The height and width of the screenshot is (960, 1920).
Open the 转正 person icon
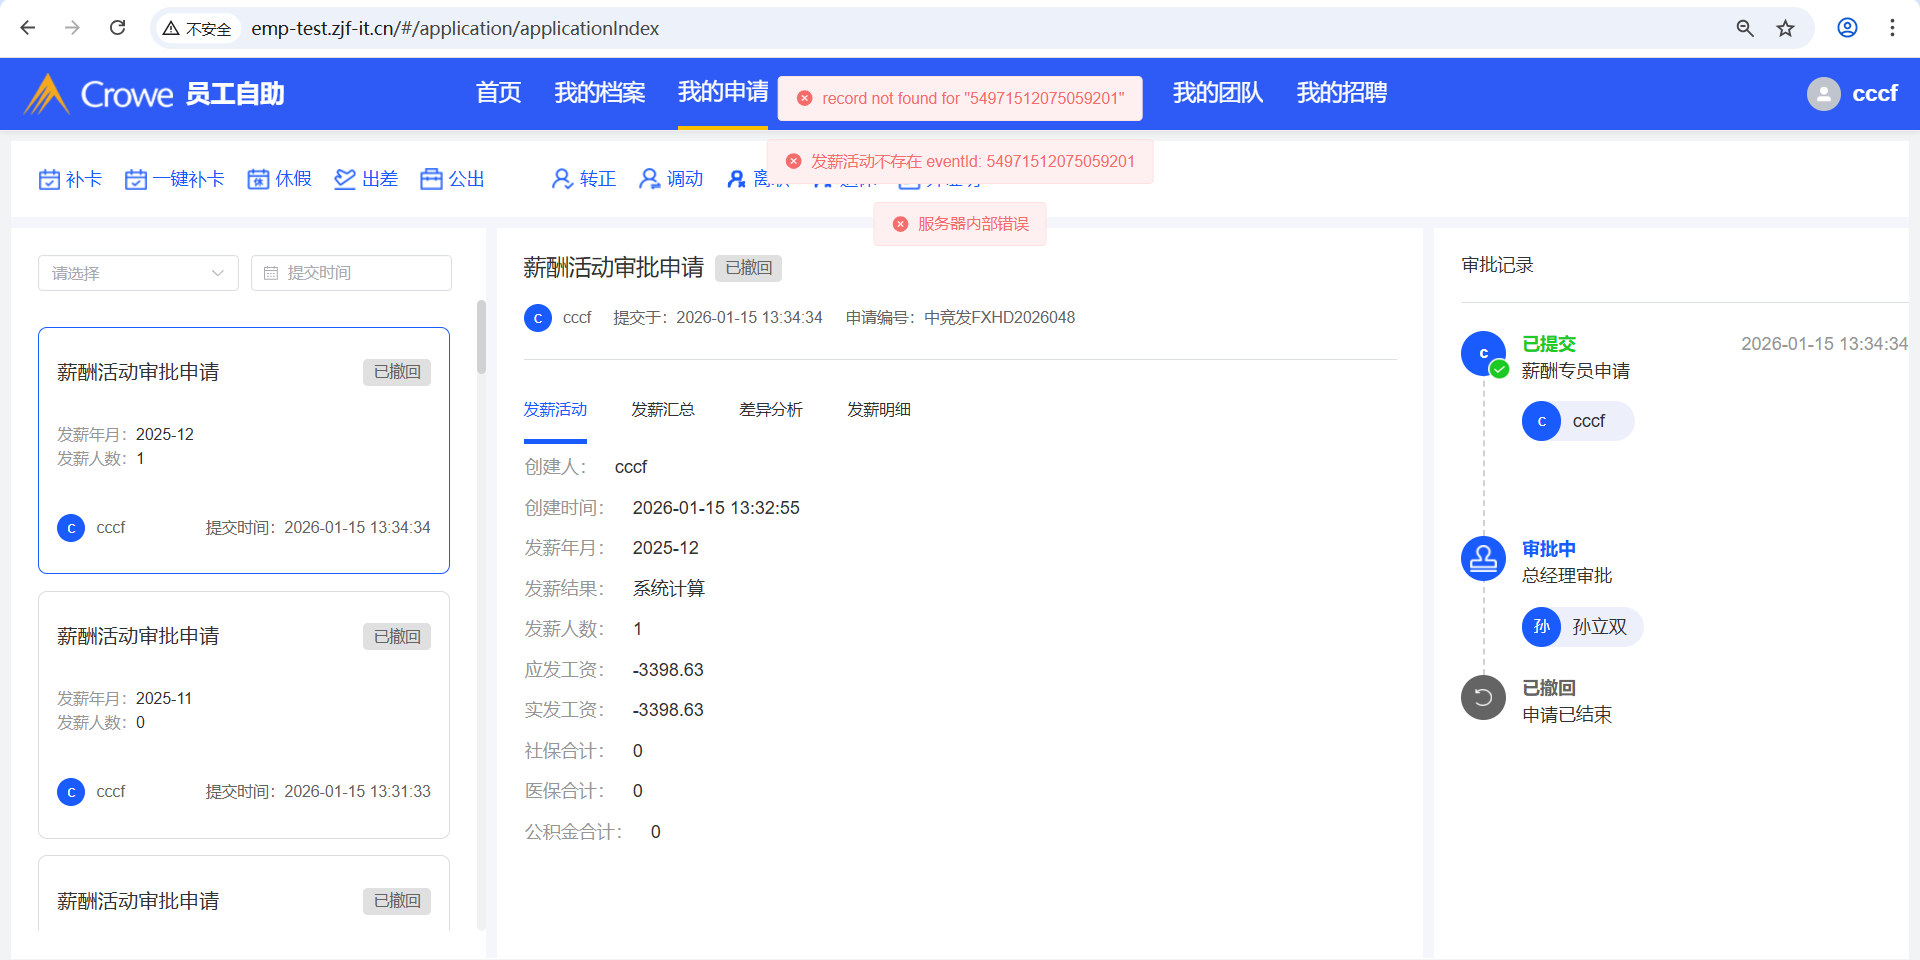(x=562, y=179)
